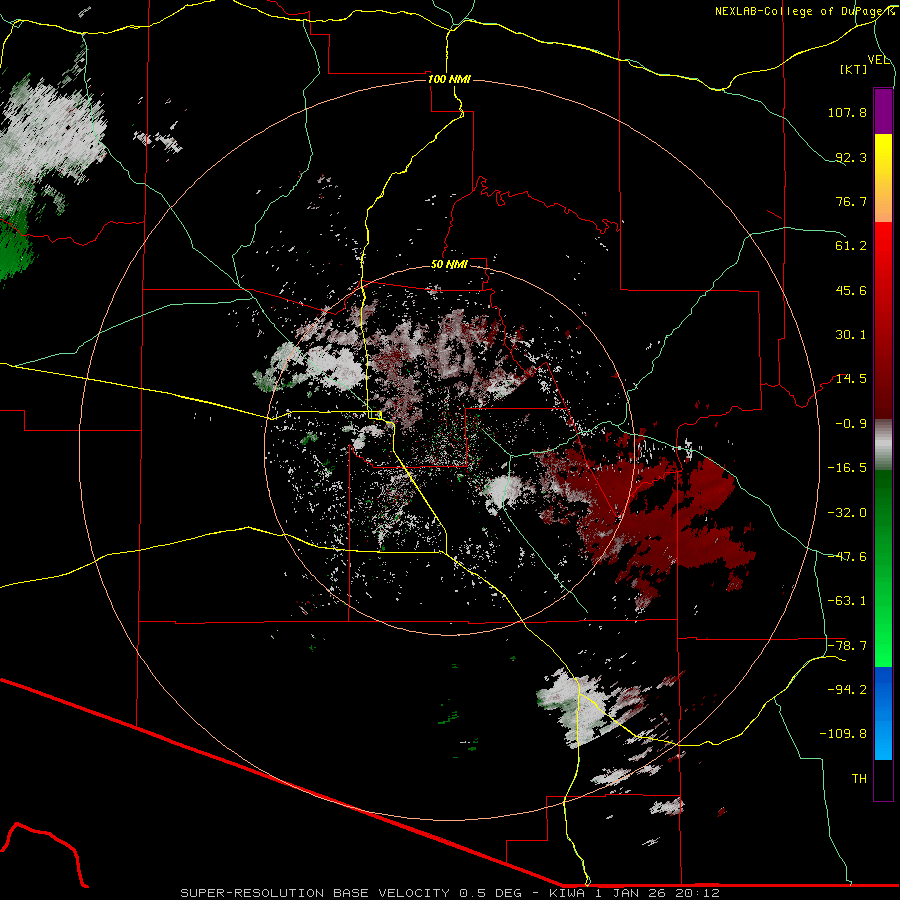Viewport: 900px width, 900px height.
Task: Pick the purple segment of velocity color bar
Action: pyautogui.click(x=883, y=111)
